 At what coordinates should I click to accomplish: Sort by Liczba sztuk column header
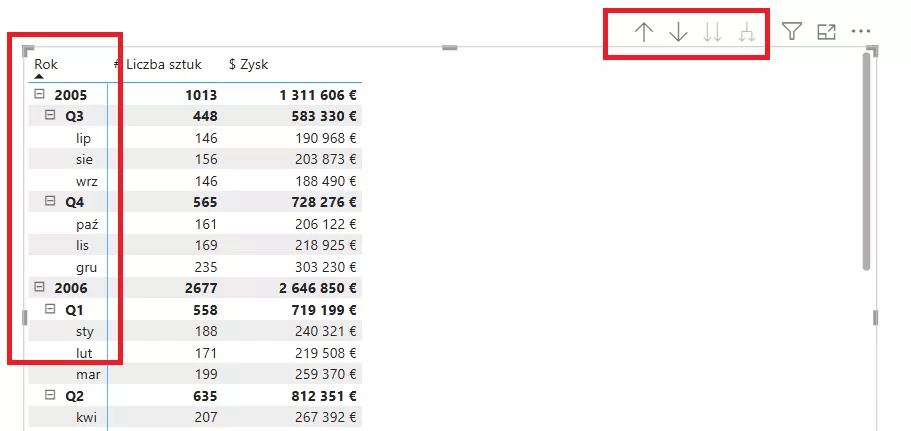(163, 65)
